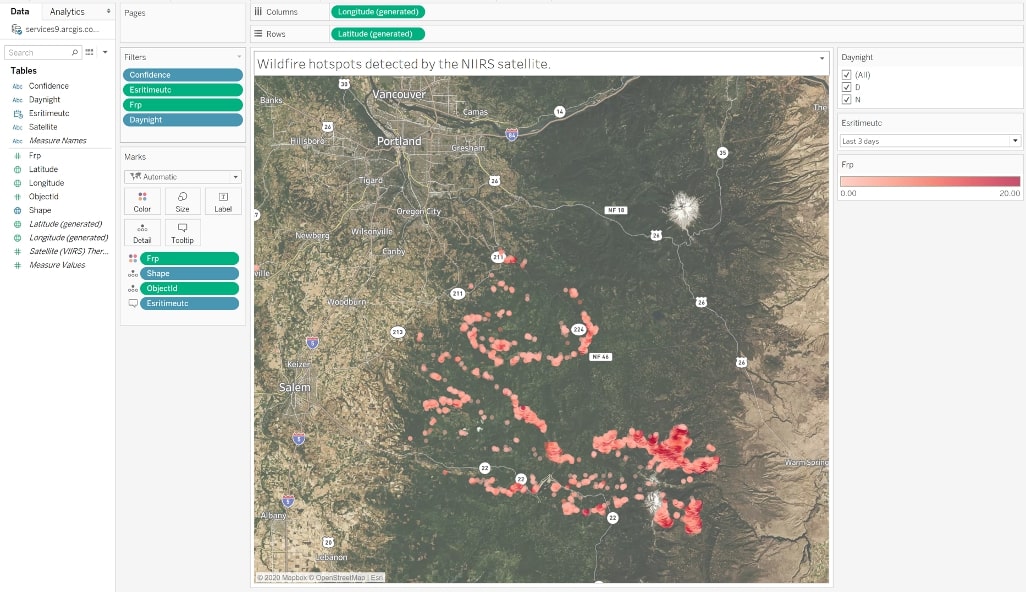This screenshot has height=592, width=1026.
Task: Click the Search field in Data pane
Action: pos(38,52)
